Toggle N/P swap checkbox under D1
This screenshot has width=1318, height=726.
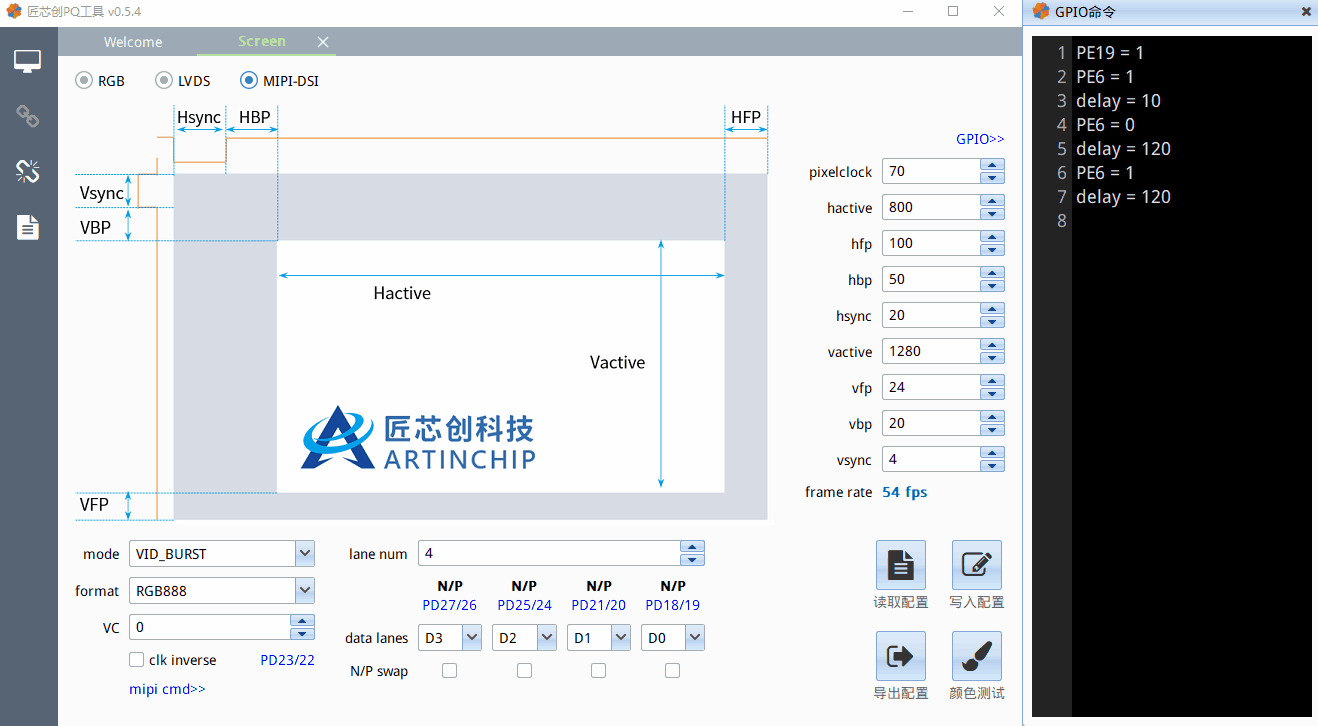click(598, 671)
